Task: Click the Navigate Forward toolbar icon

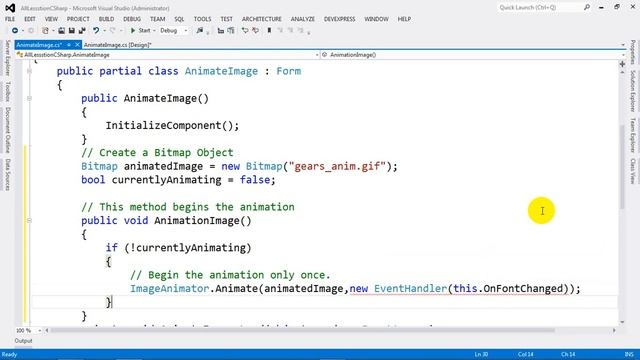Action: (31, 31)
